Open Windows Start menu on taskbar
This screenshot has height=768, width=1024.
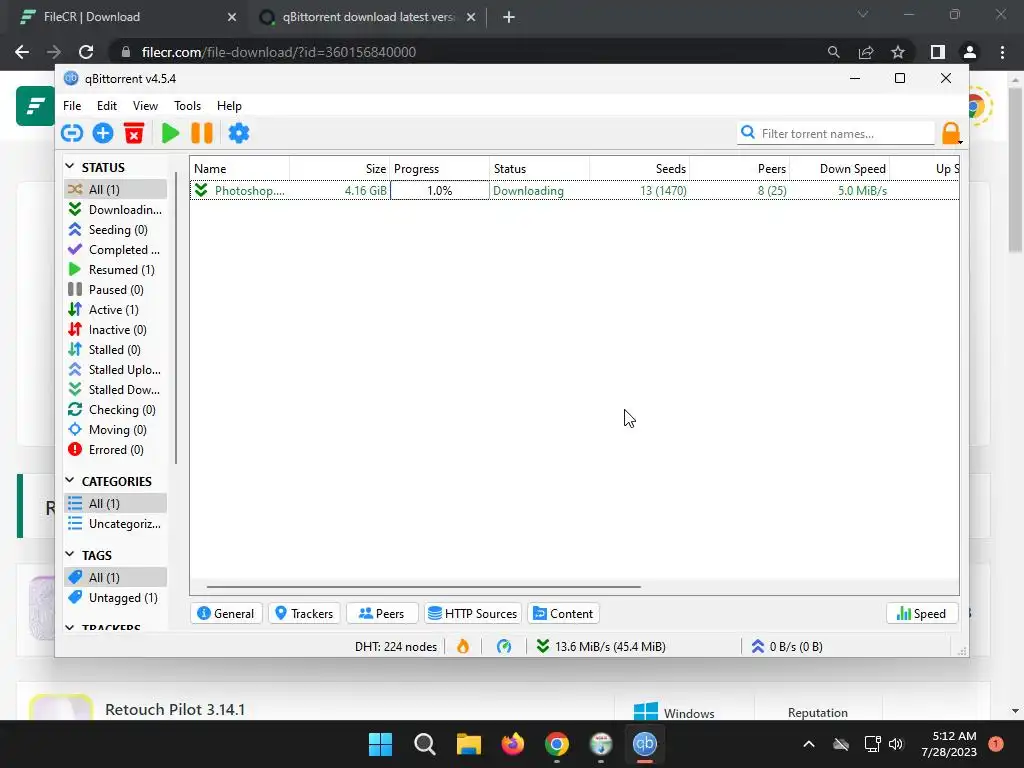380,744
